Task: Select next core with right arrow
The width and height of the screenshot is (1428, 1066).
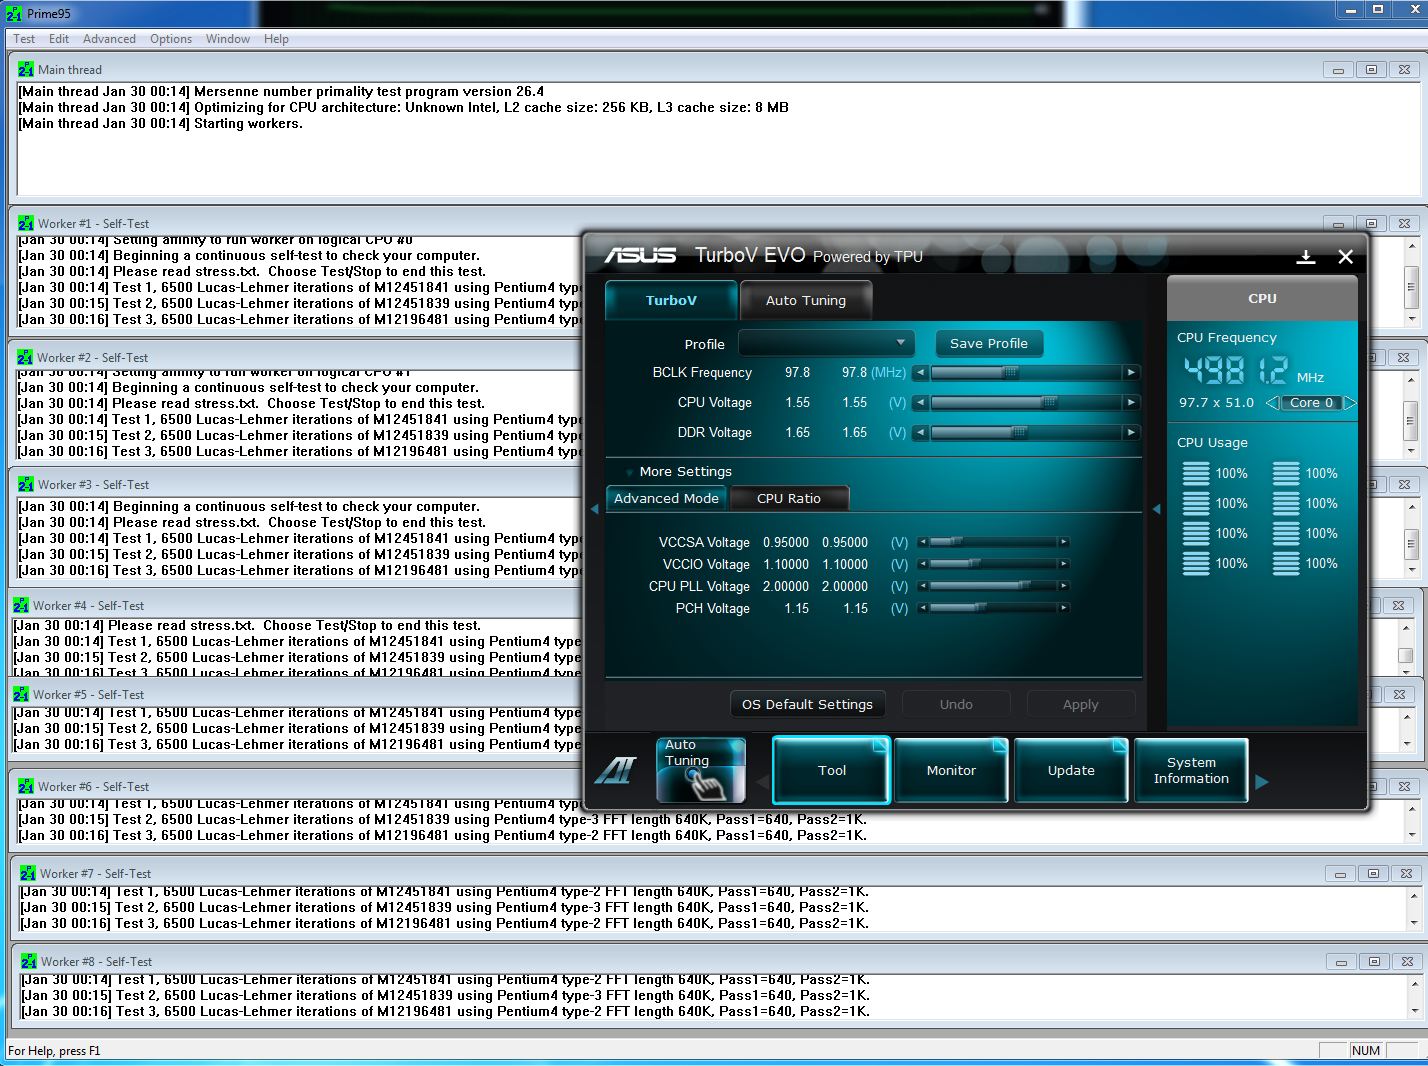Action: click(1349, 403)
